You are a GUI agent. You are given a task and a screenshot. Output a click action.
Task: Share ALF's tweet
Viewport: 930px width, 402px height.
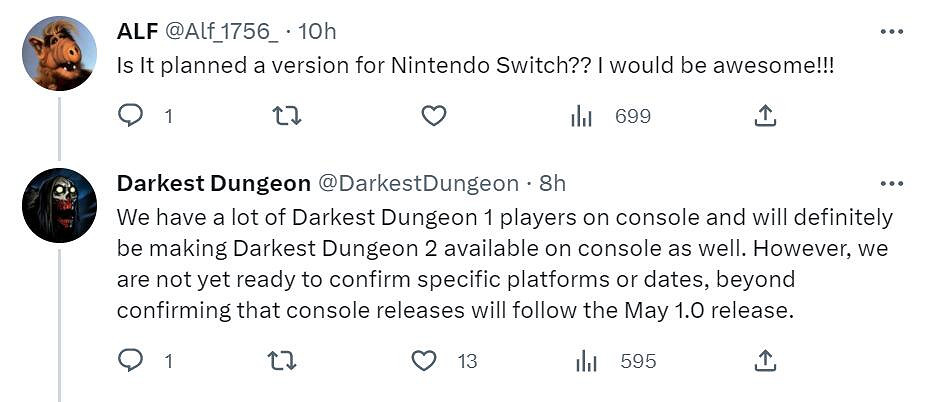(x=765, y=116)
